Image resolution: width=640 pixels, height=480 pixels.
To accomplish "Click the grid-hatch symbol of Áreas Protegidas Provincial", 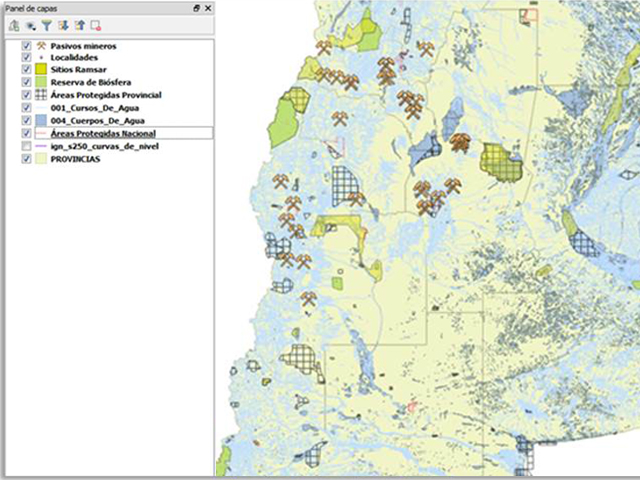I will (41, 95).
